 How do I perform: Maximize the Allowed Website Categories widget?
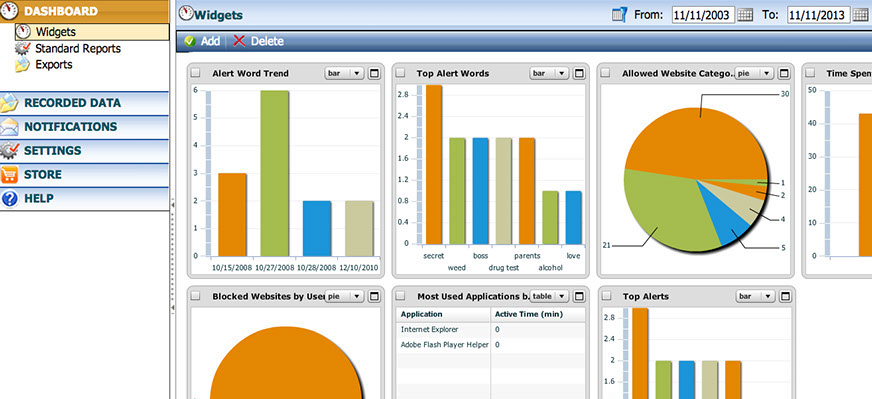tap(784, 73)
